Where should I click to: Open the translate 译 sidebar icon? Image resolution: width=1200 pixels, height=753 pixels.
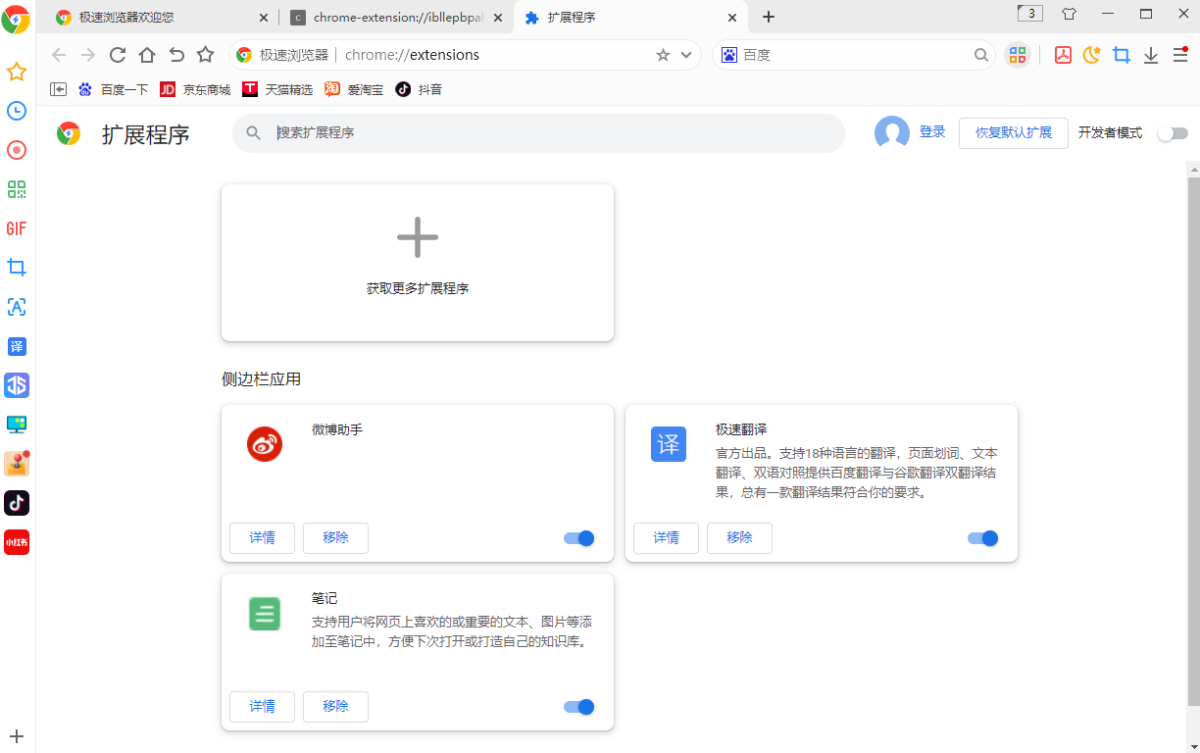pyautogui.click(x=16, y=346)
